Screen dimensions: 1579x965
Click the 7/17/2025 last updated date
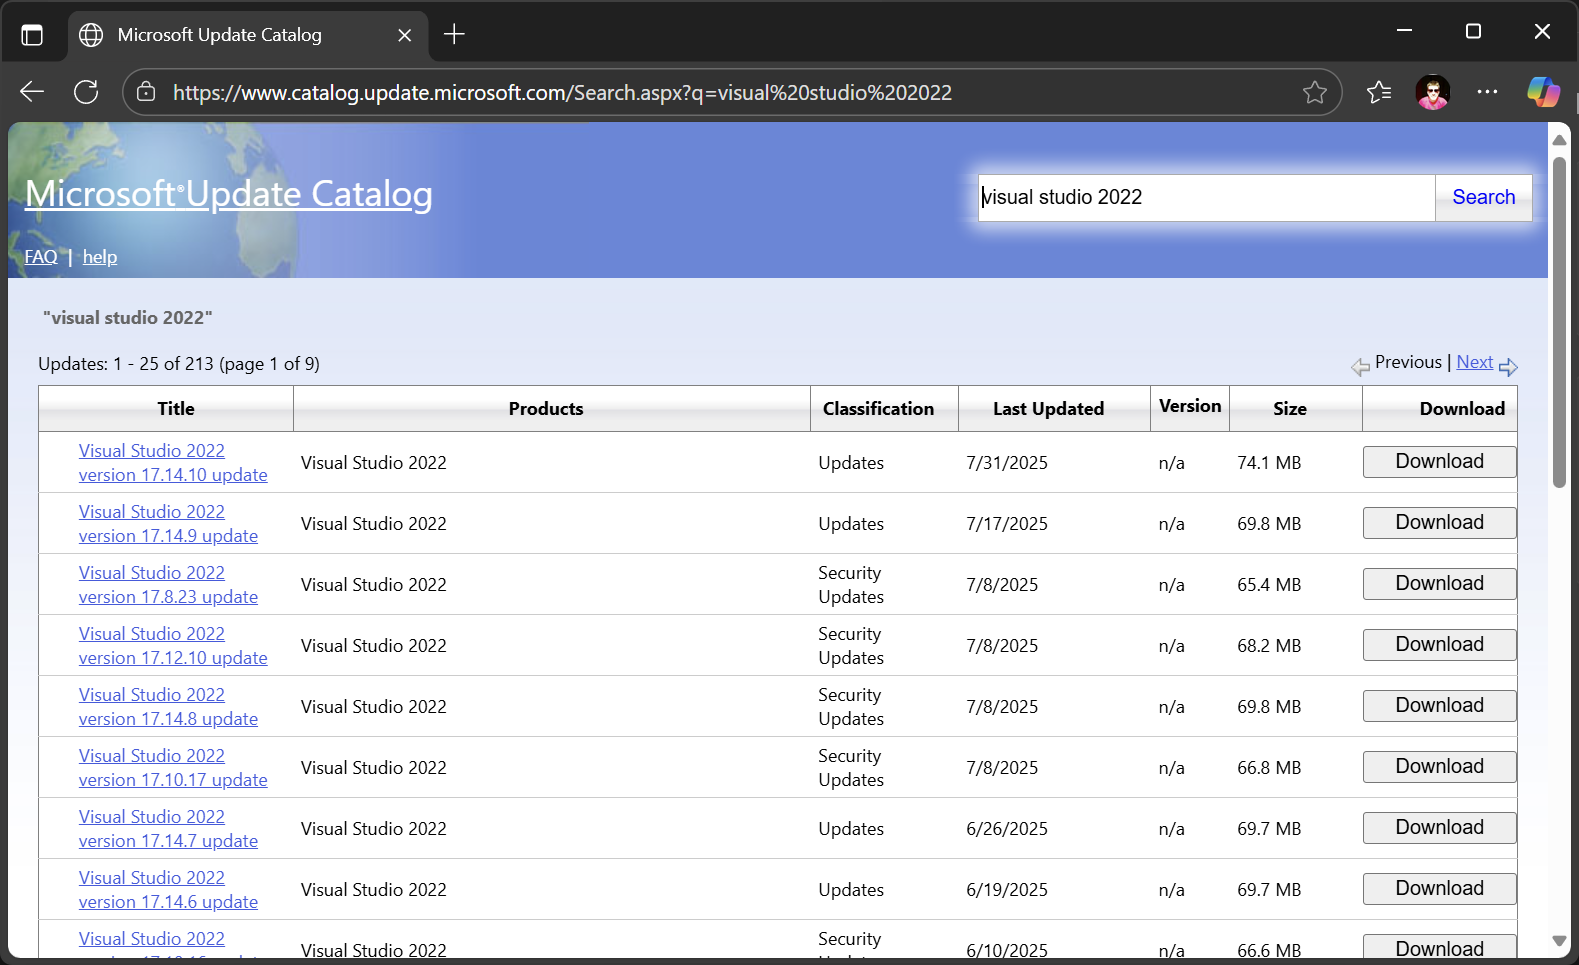click(1007, 524)
